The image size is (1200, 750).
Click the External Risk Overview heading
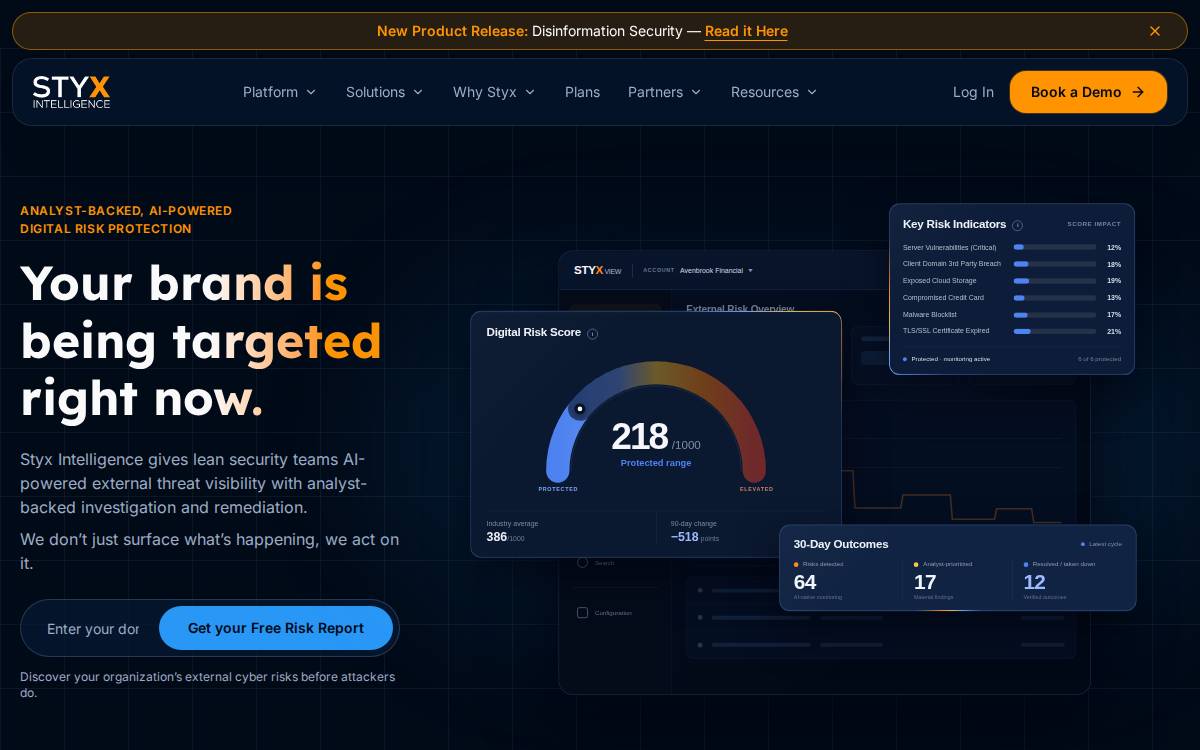(x=740, y=308)
